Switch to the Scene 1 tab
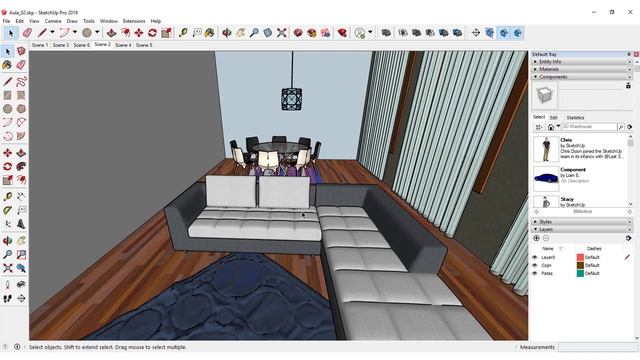Image resolution: width=640 pixels, height=360 pixels. pos(40,45)
